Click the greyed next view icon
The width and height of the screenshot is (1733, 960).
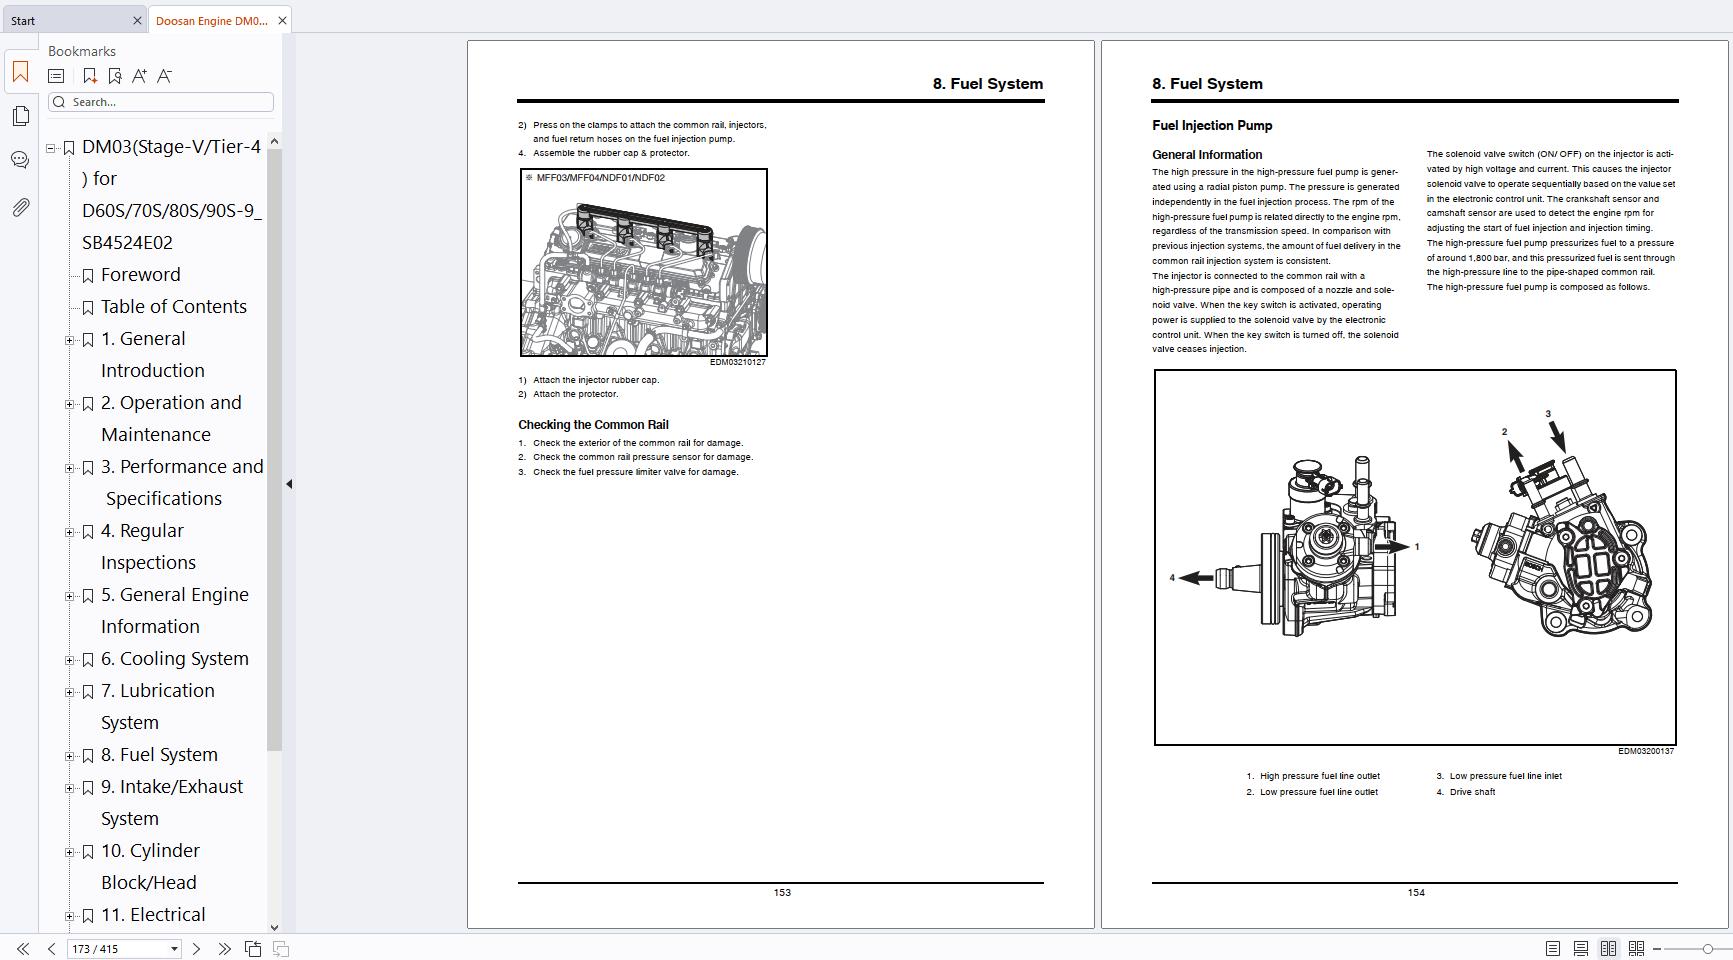click(x=281, y=949)
